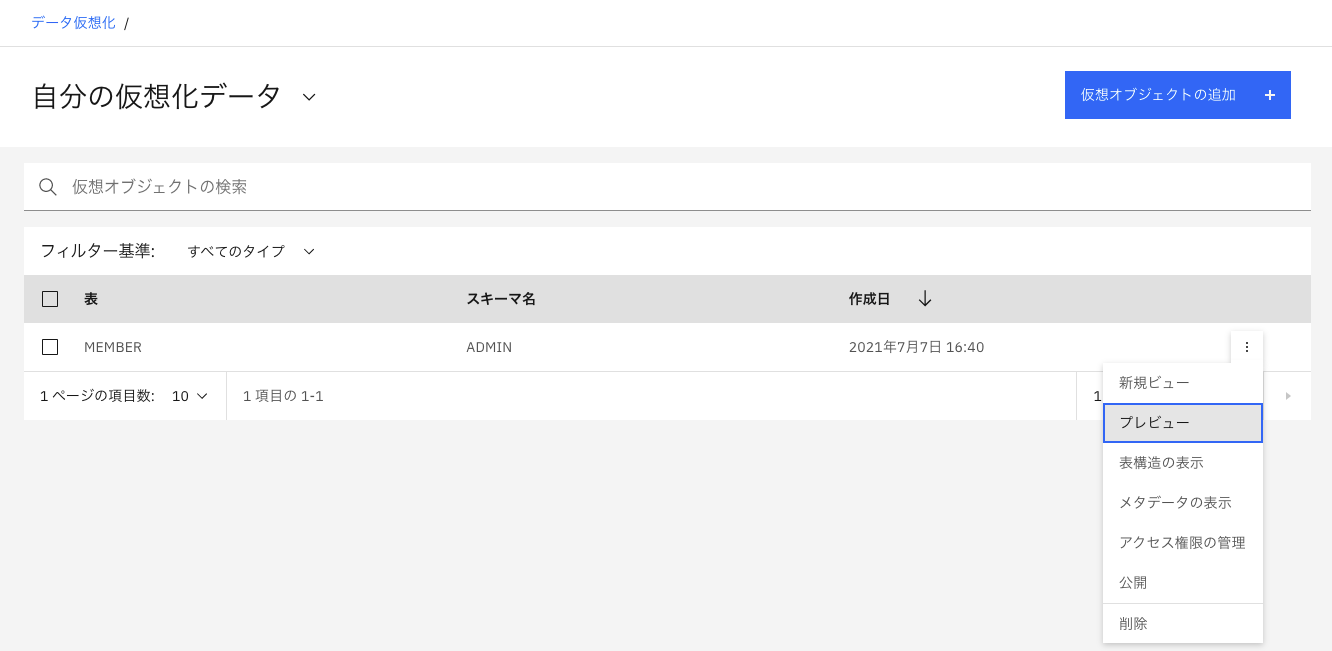The width and height of the screenshot is (1332, 651).
Task: Click the 2021年7月7日 16:40 date cell
Action: 917,347
